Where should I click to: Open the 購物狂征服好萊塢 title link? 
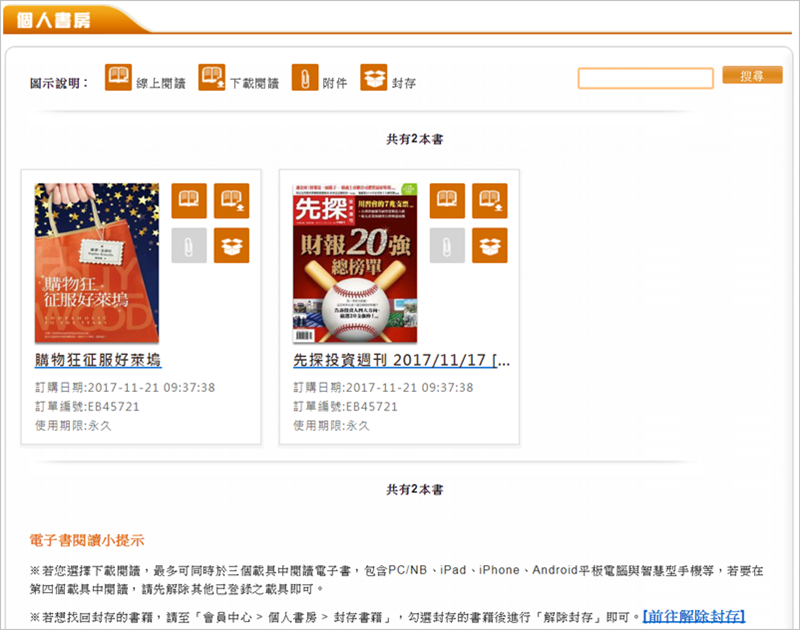(x=97, y=359)
